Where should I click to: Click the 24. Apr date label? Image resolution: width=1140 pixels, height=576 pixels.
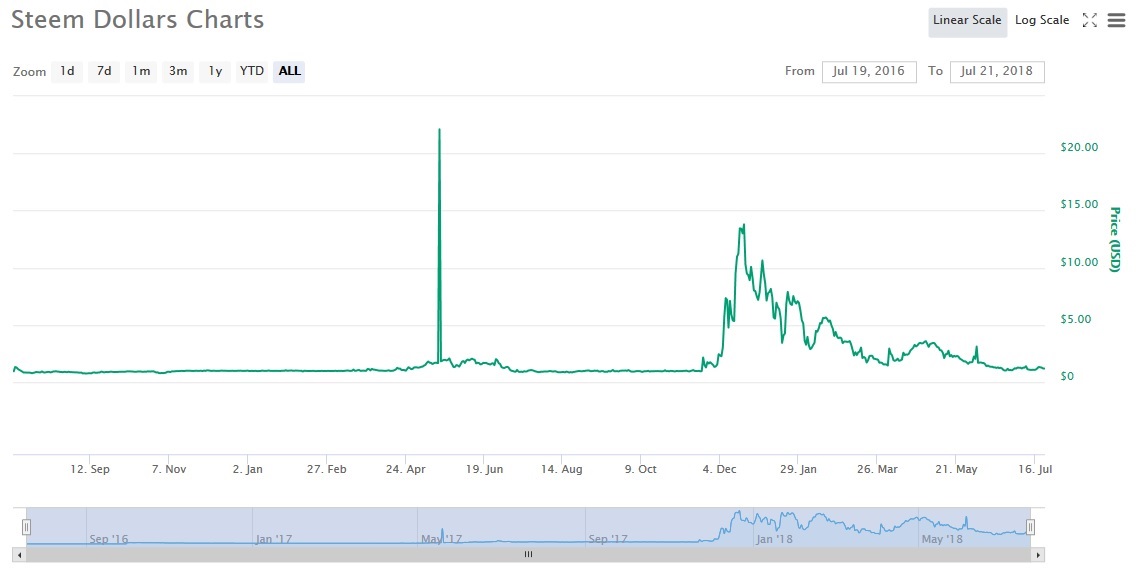(x=406, y=469)
